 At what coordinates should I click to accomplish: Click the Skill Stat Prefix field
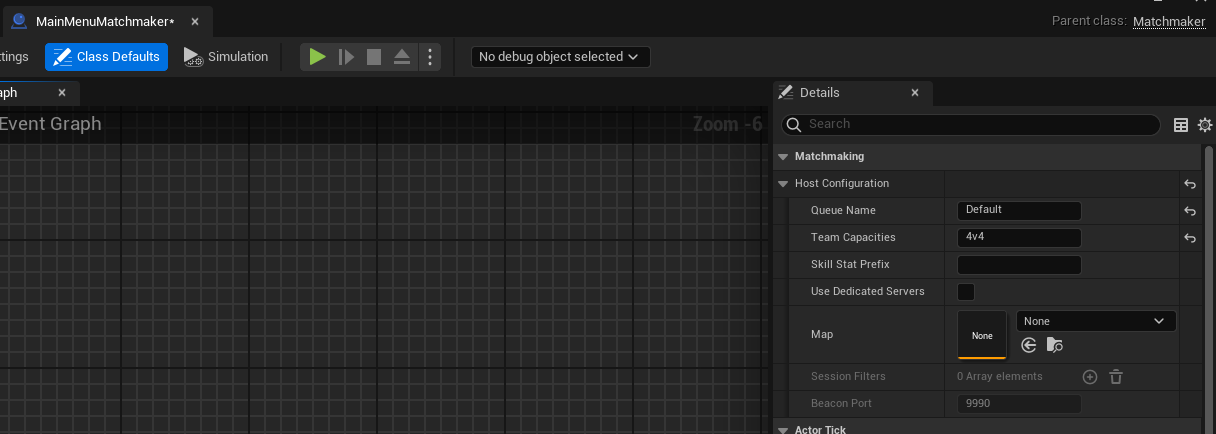point(1019,265)
